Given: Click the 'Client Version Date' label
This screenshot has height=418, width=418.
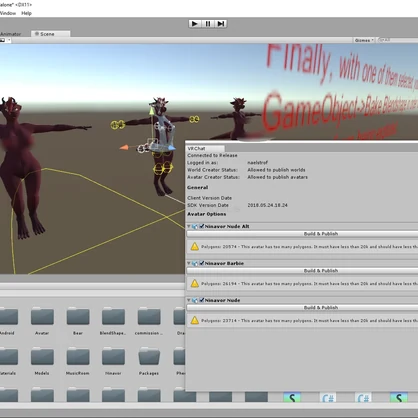Looking at the screenshot, I should [209, 198].
